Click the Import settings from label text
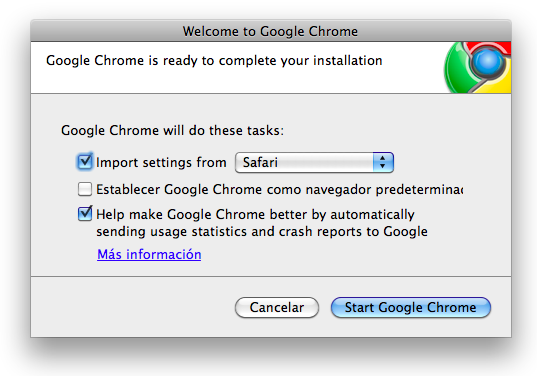This screenshot has height=376, width=537. (x=161, y=162)
